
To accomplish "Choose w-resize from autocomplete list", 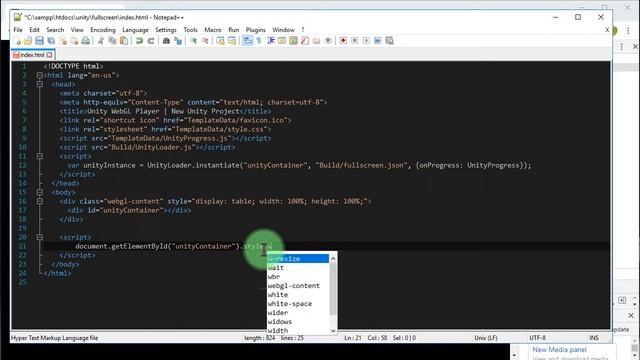I will point(298,259).
